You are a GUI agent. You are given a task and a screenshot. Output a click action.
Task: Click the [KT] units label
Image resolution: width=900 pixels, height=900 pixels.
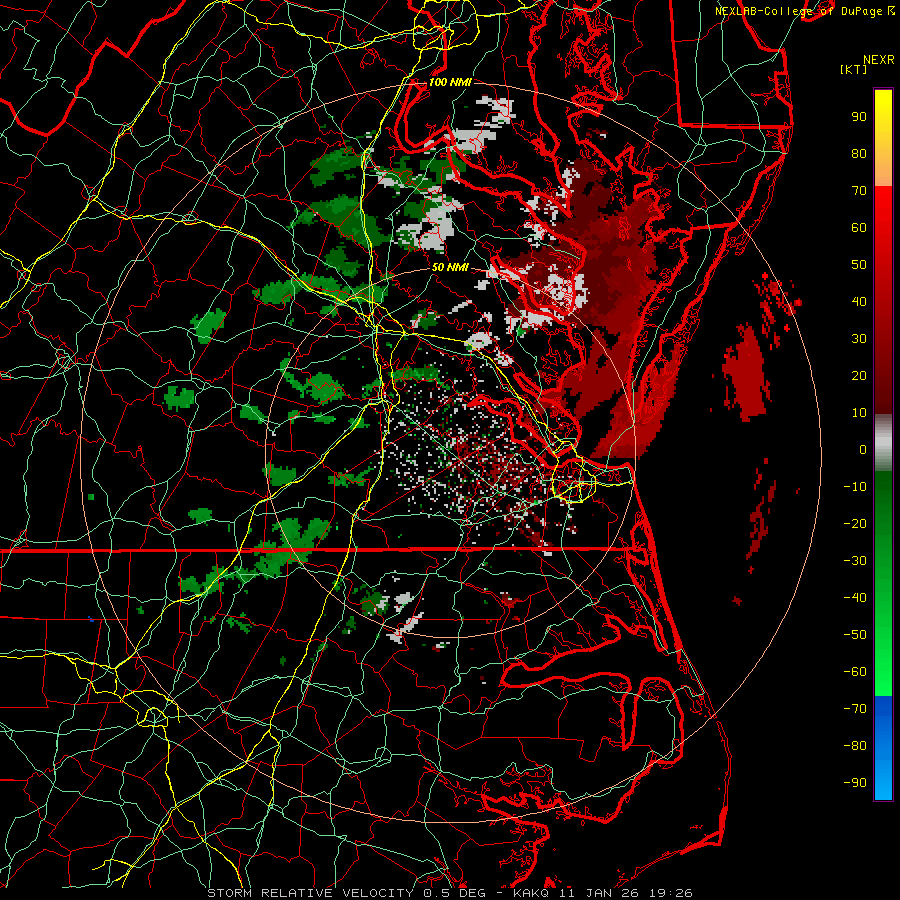click(x=853, y=69)
